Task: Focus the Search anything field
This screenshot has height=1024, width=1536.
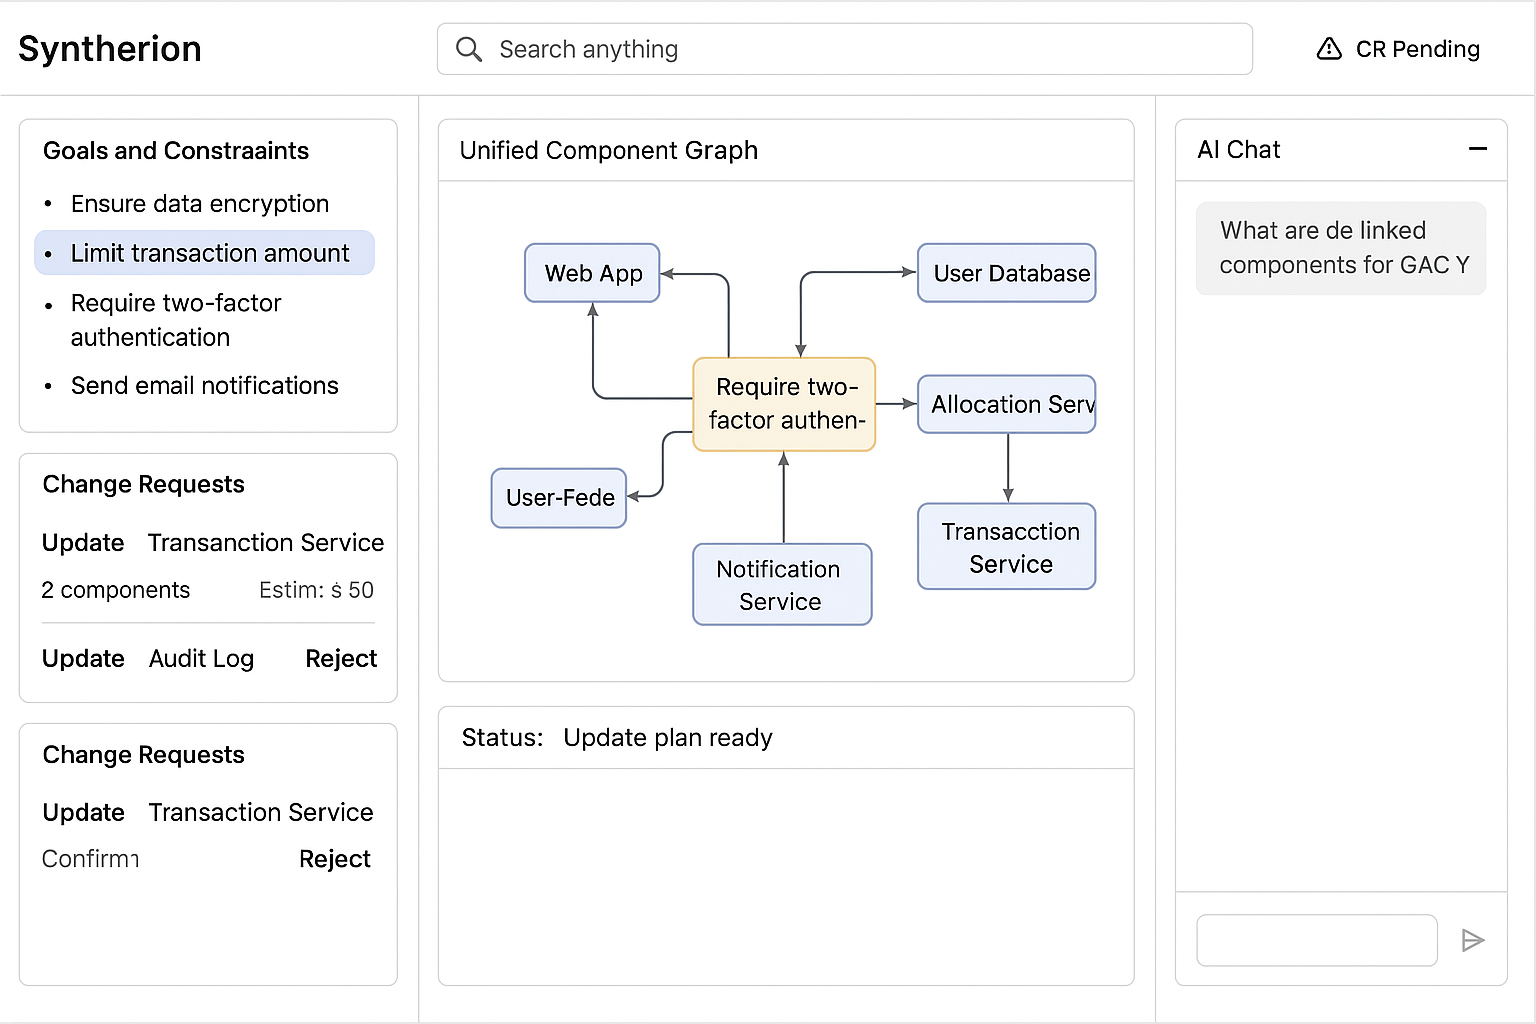Action: click(x=845, y=49)
